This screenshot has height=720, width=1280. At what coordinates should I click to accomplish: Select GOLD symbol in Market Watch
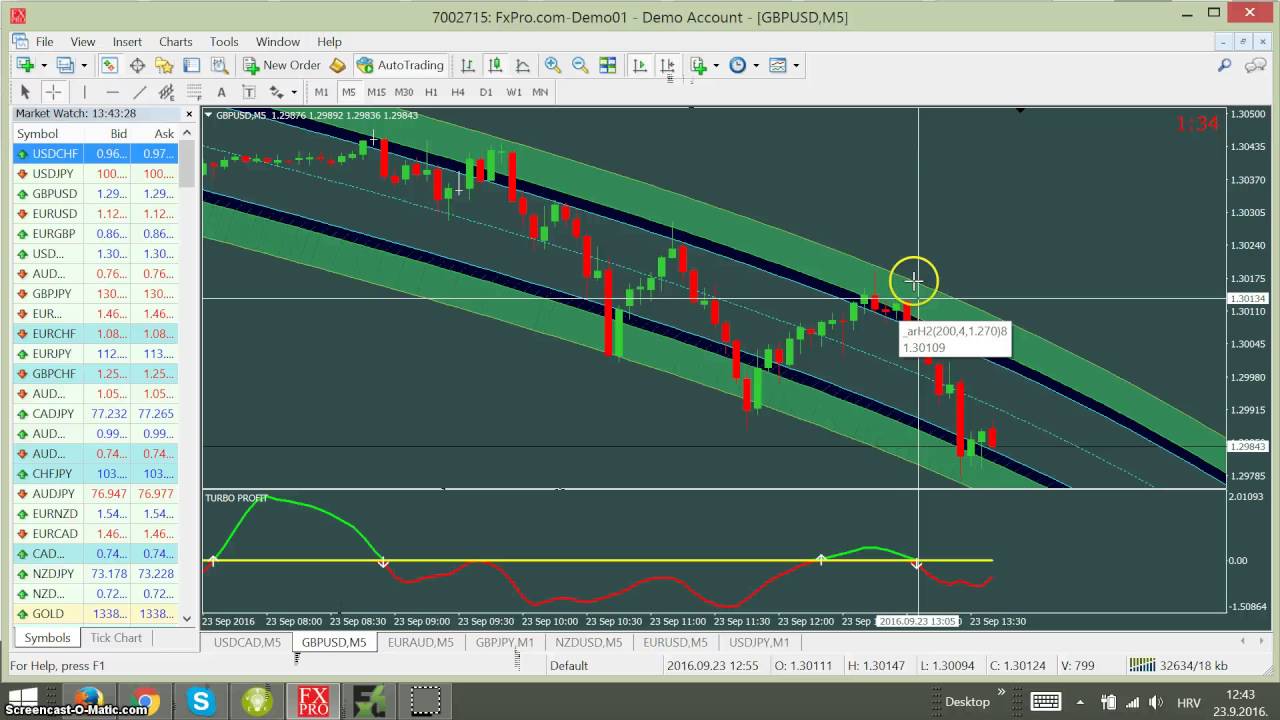coord(95,614)
